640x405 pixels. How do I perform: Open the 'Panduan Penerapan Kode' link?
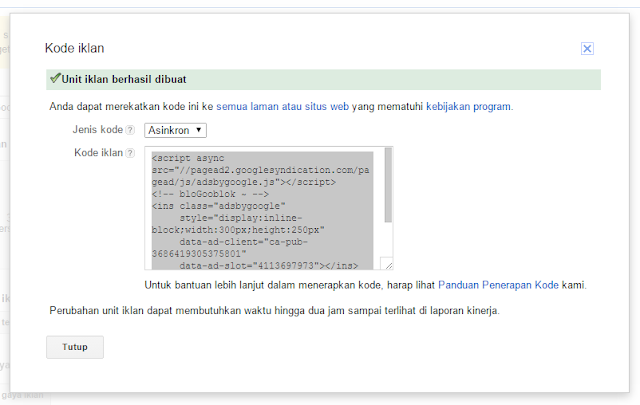pos(498,285)
